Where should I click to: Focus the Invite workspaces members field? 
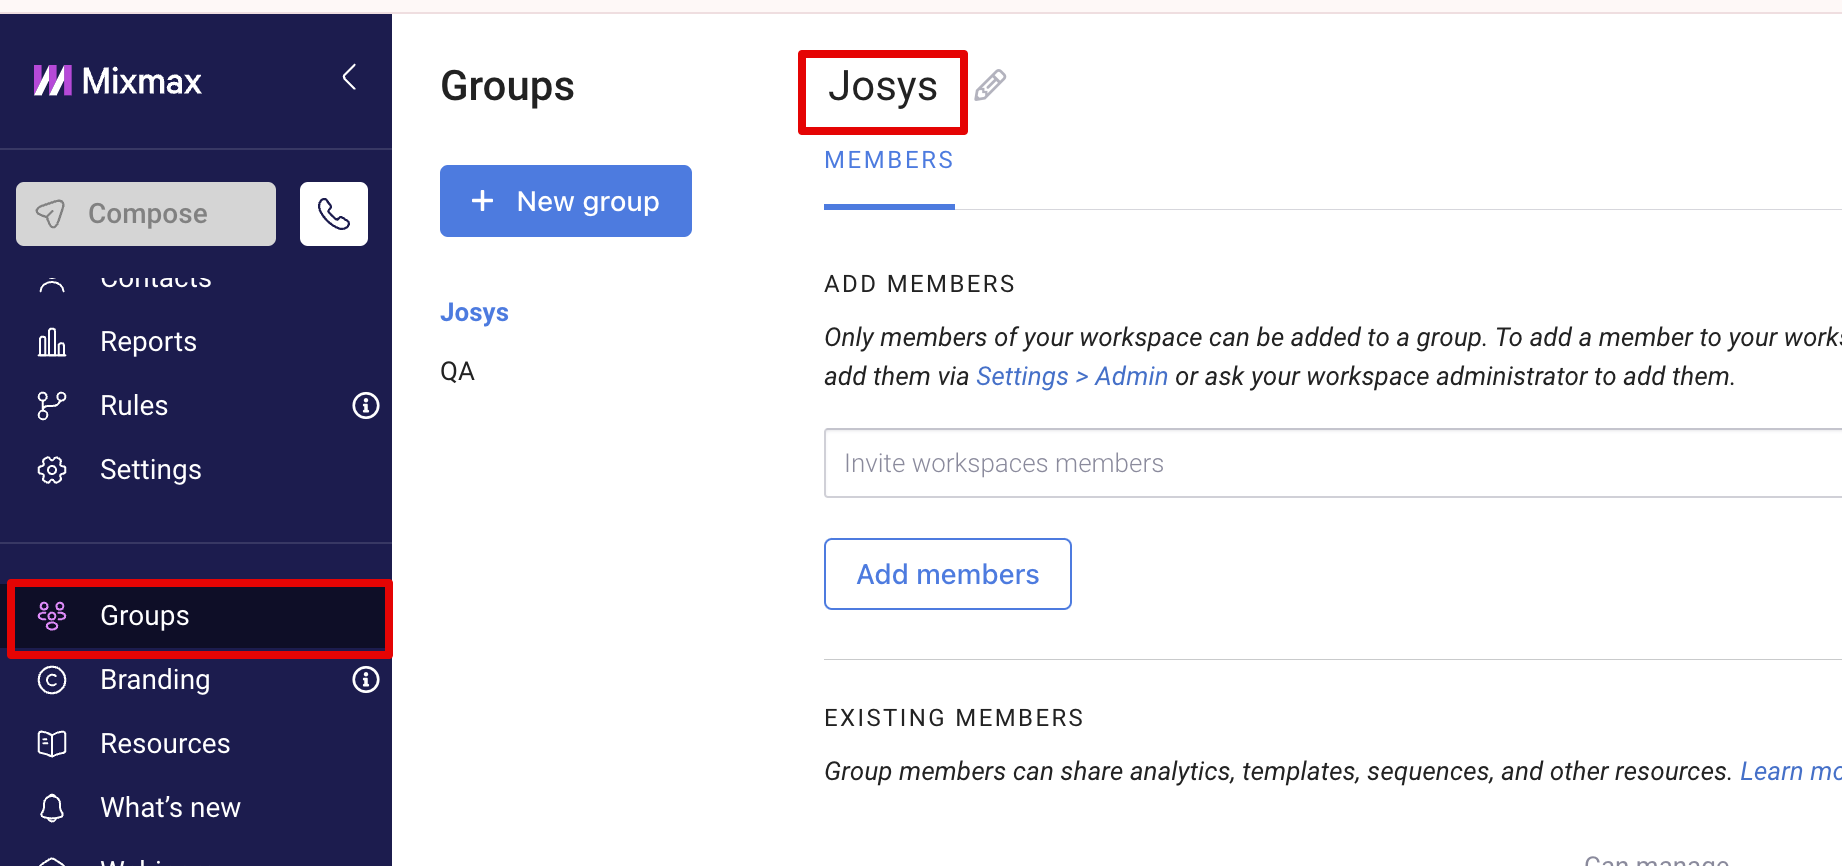tap(1330, 463)
